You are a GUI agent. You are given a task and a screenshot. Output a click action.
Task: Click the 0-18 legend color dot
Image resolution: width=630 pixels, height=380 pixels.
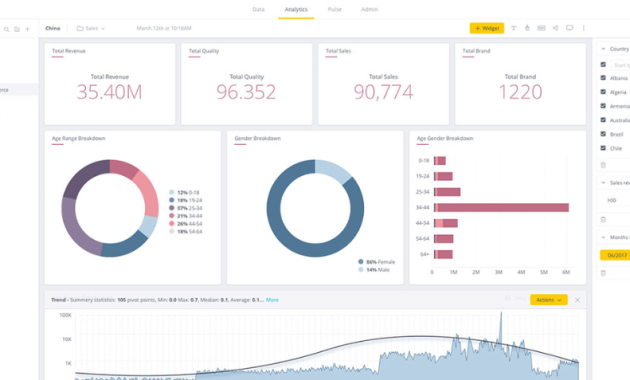tap(172, 192)
